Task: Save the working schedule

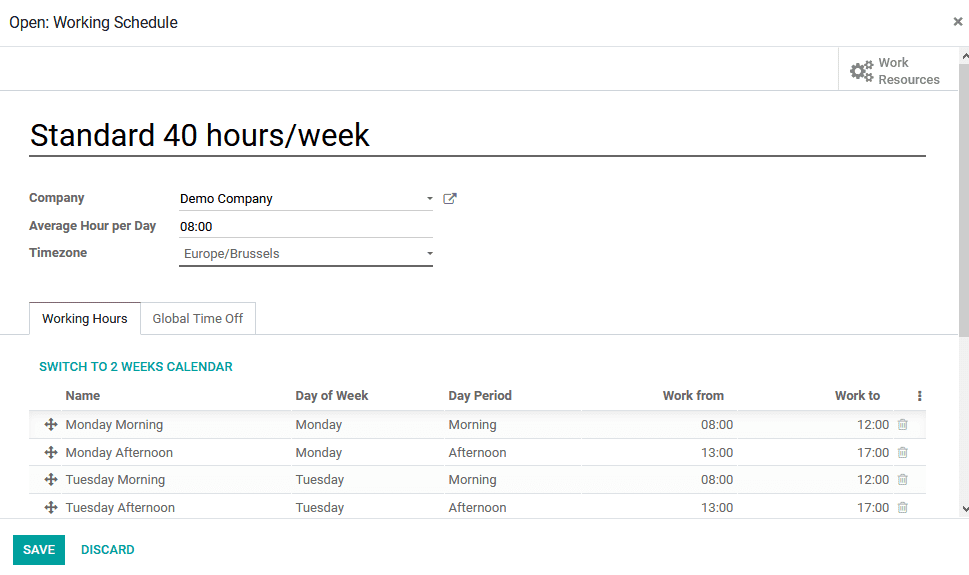Action: [39, 550]
